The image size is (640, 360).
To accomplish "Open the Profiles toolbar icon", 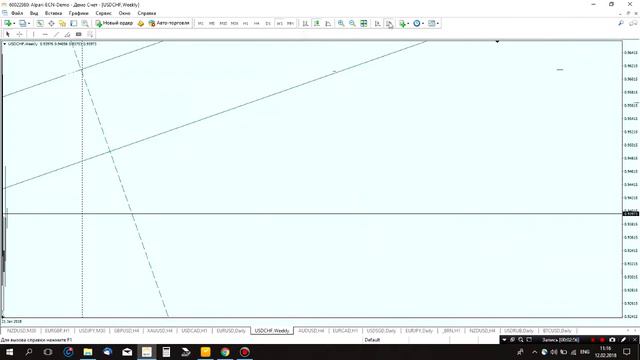I will (23, 24).
